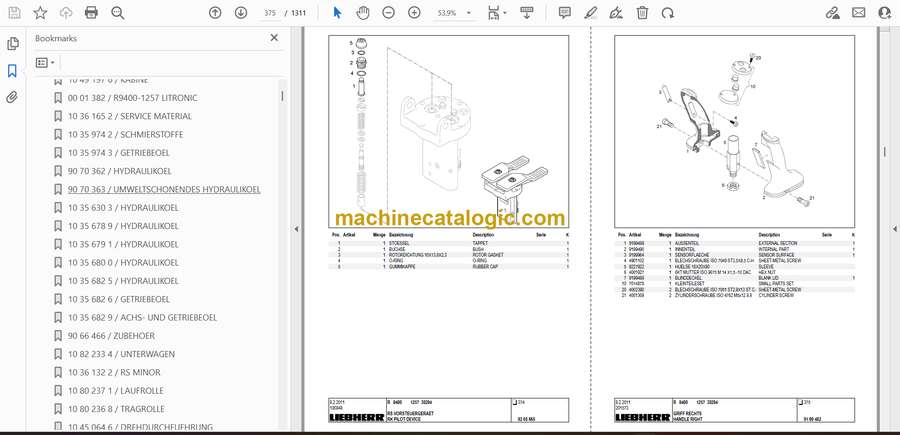Print the document with the printer icon
This screenshot has height=435, width=900.
[91, 13]
